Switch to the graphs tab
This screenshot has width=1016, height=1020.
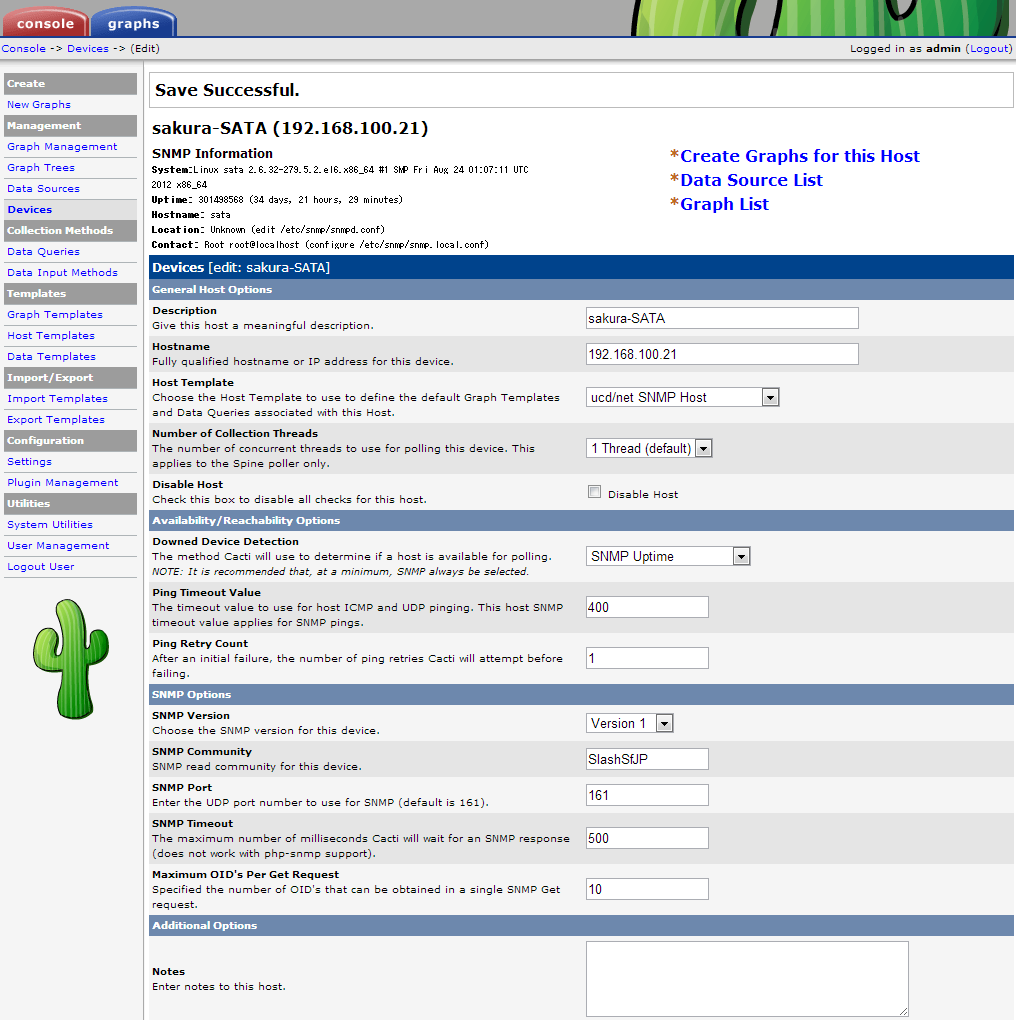pos(133,23)
